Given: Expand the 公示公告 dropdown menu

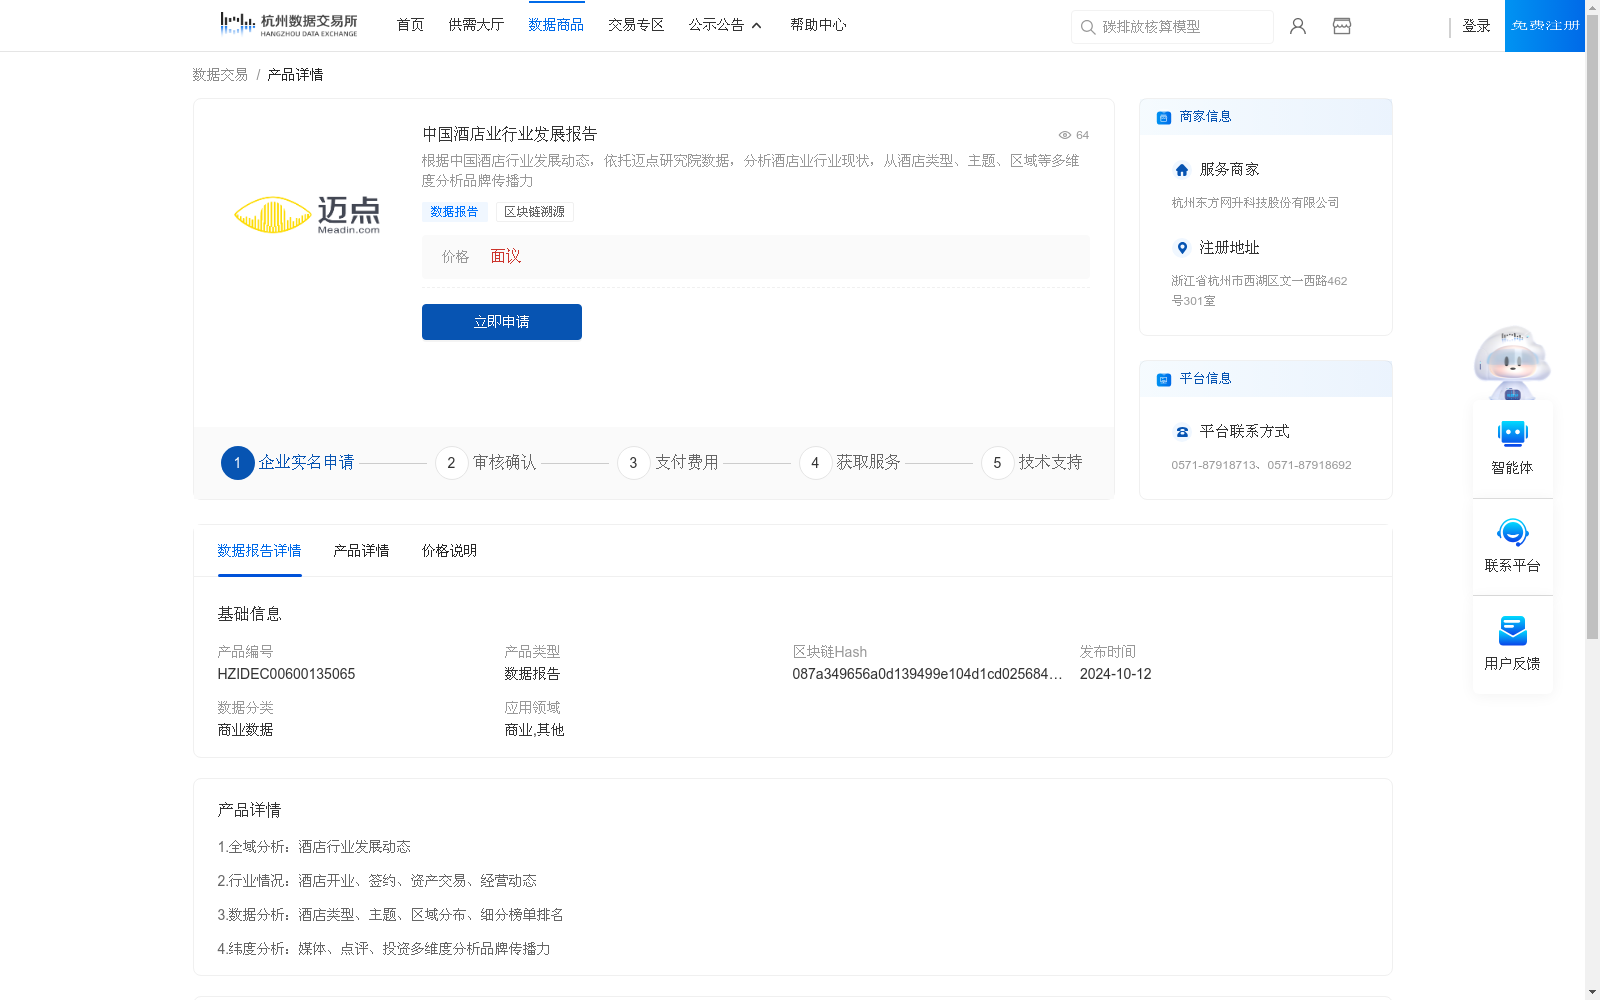Looking at the screenshot, I should [x=725, y=25].
